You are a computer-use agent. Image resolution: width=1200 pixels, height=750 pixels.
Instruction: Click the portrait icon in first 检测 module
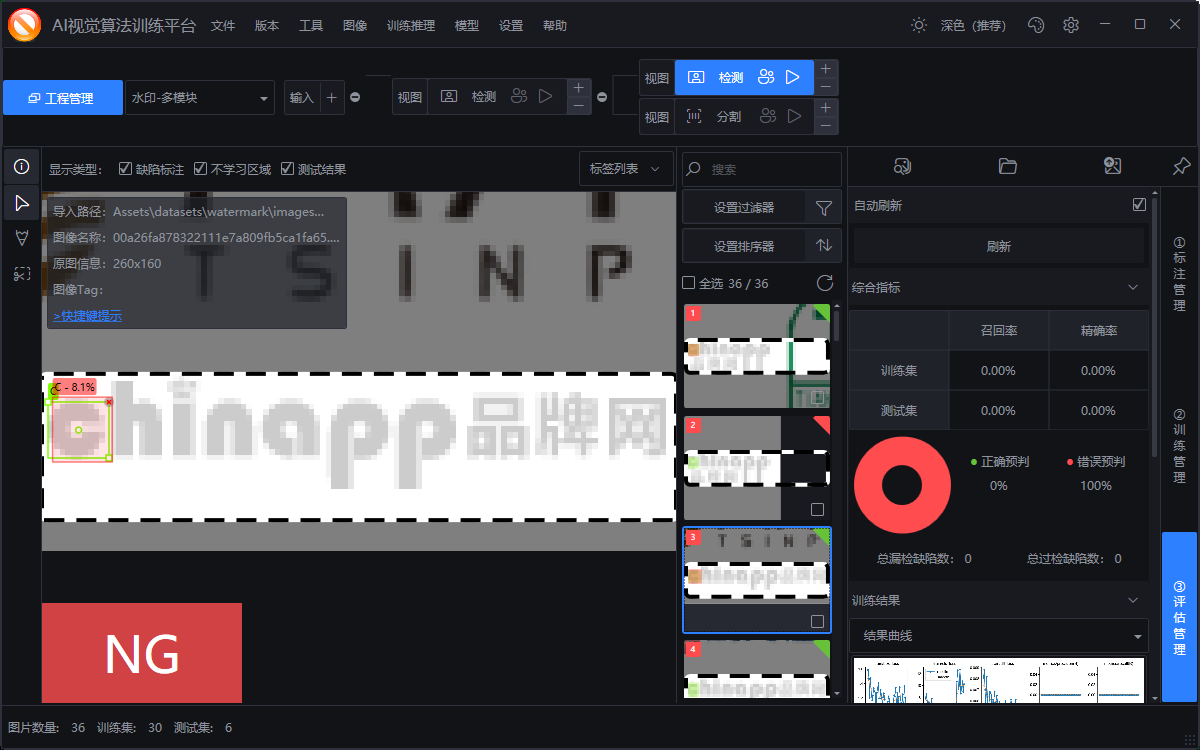click(x=449, y=97)
